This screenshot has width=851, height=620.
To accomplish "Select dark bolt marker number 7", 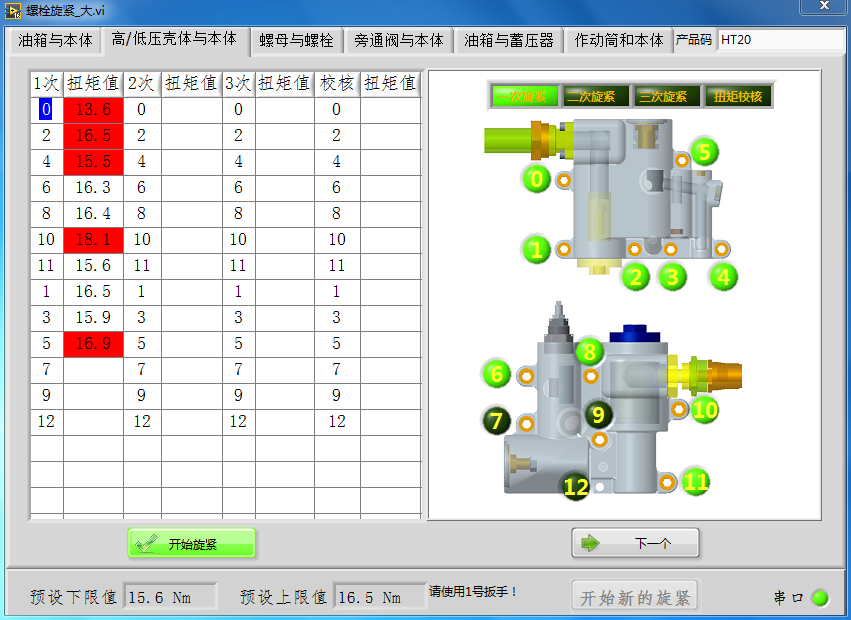I will click(x=496, y=421).
